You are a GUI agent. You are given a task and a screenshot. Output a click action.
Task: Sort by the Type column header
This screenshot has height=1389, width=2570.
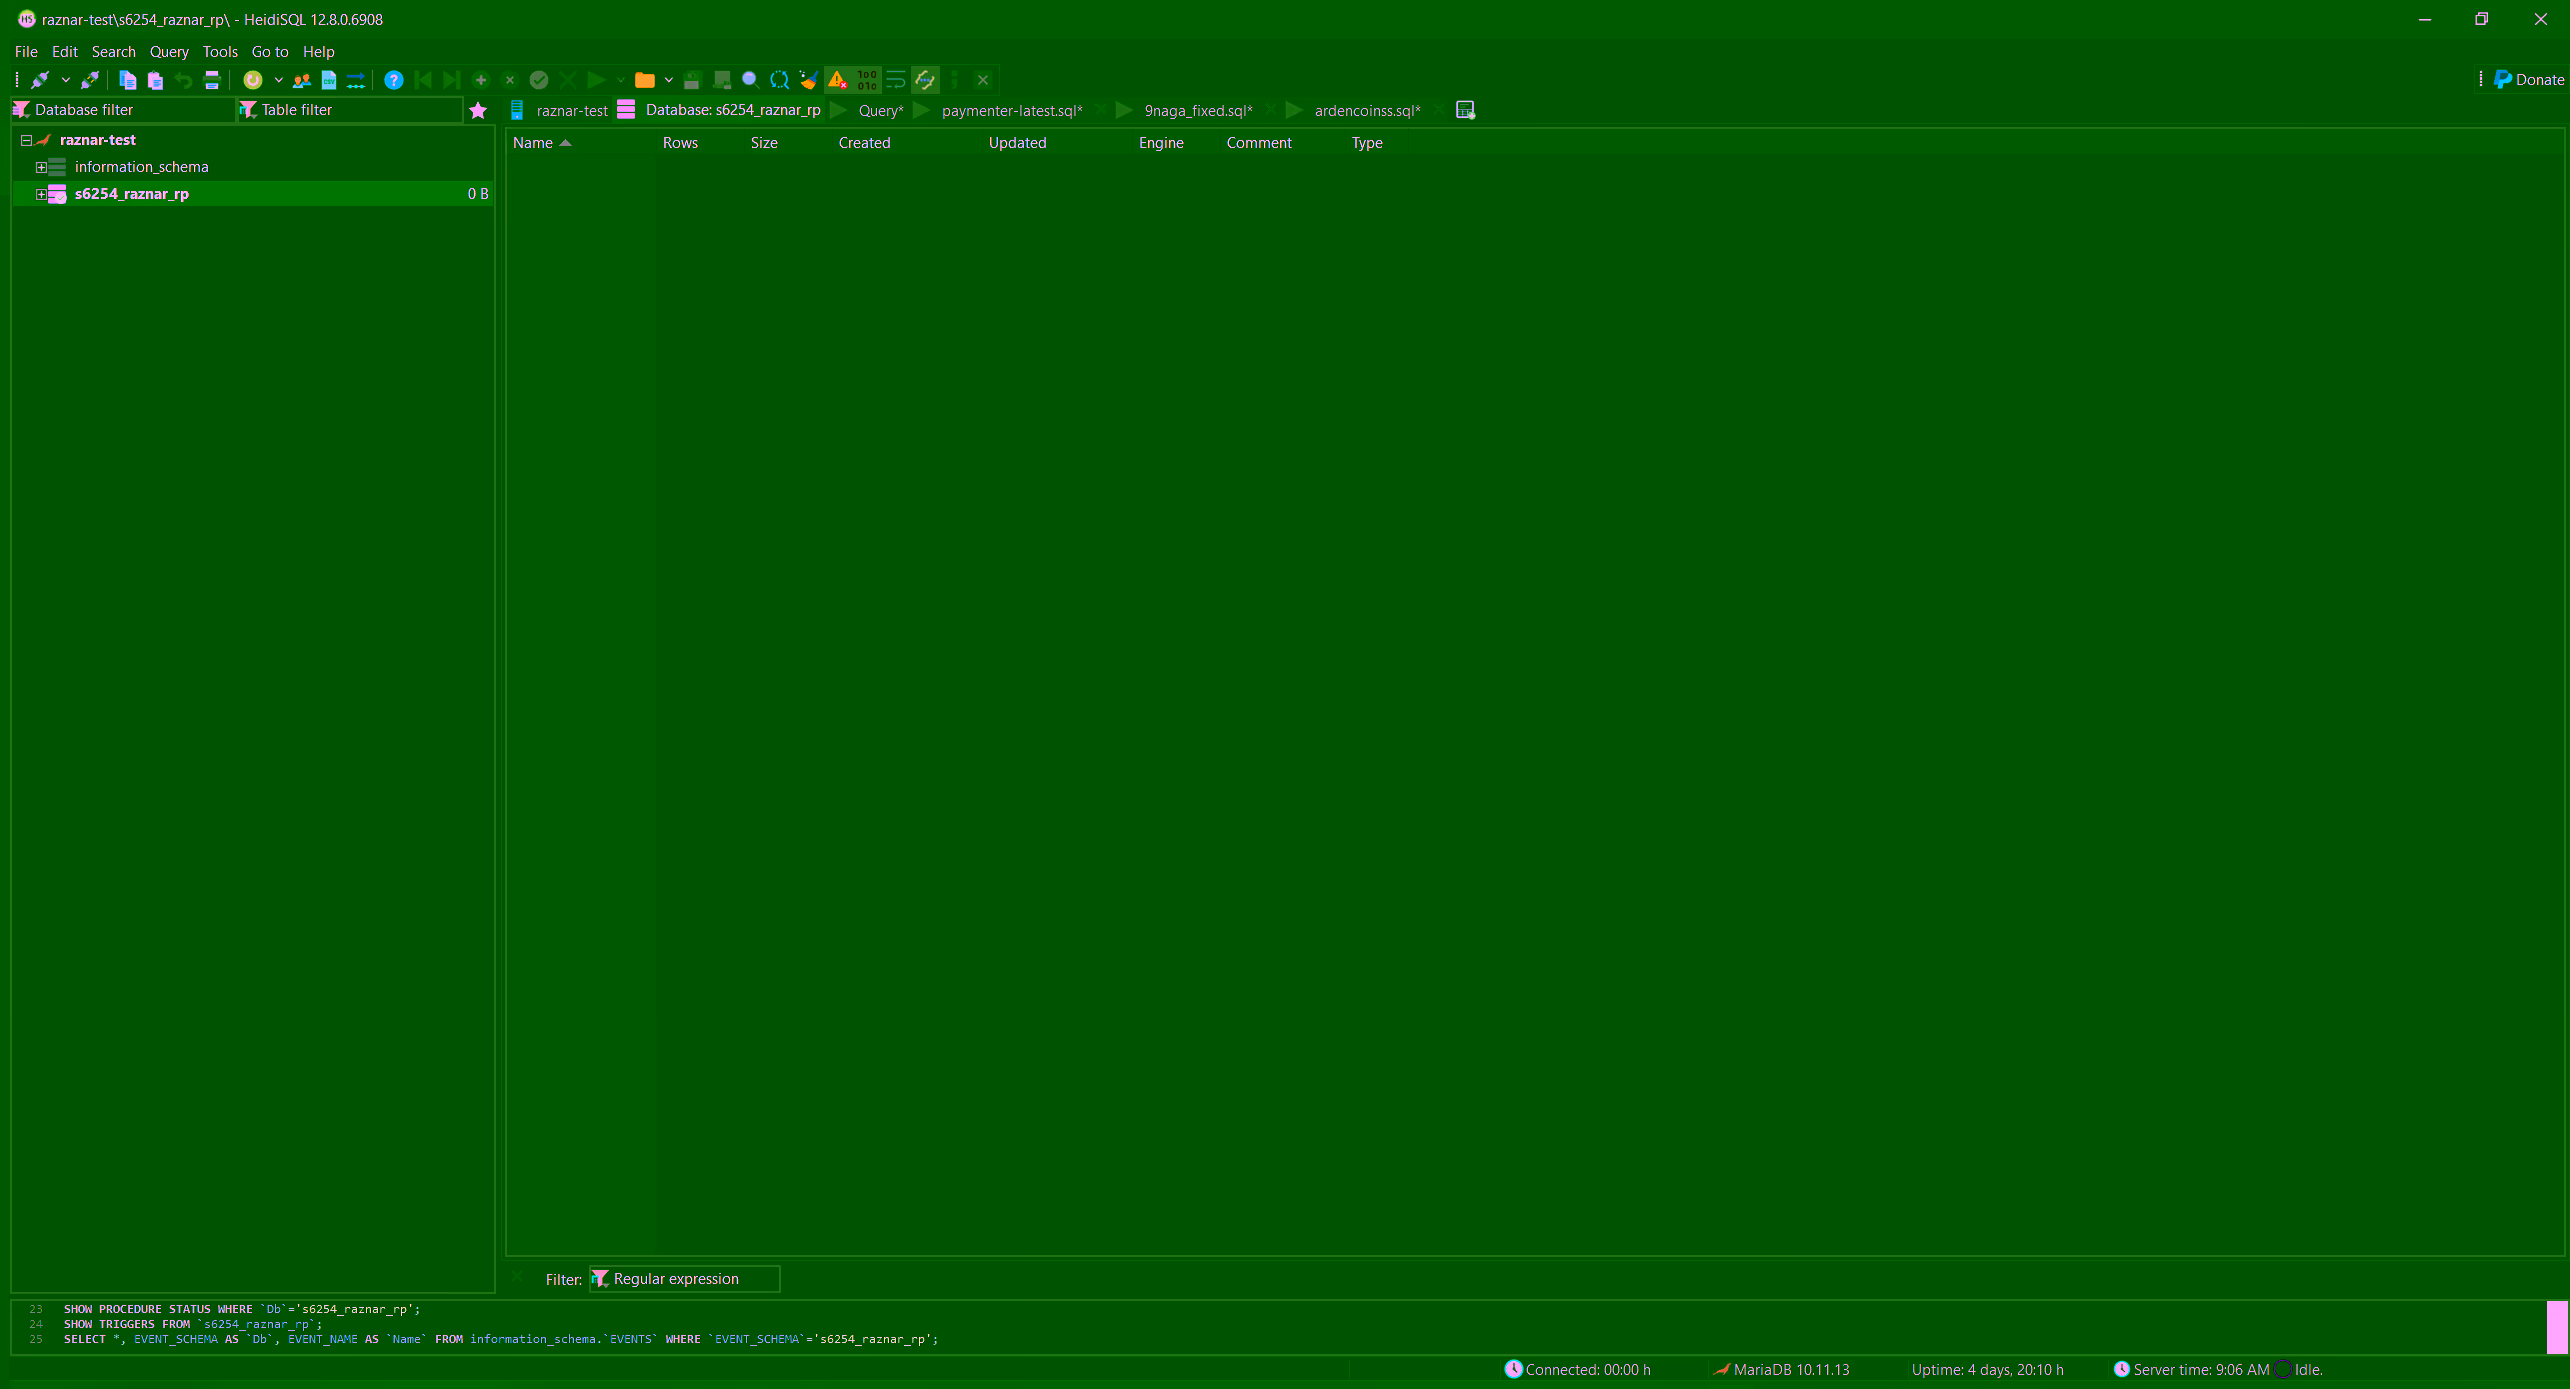click(1367, 143)
